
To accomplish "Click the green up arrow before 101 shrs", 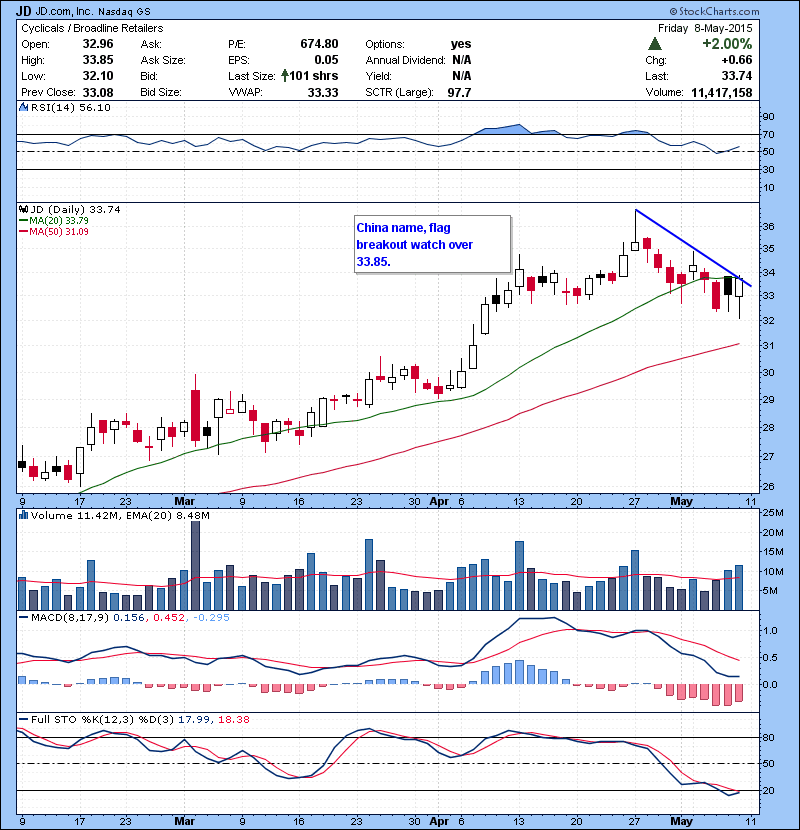I will [285, 76].
